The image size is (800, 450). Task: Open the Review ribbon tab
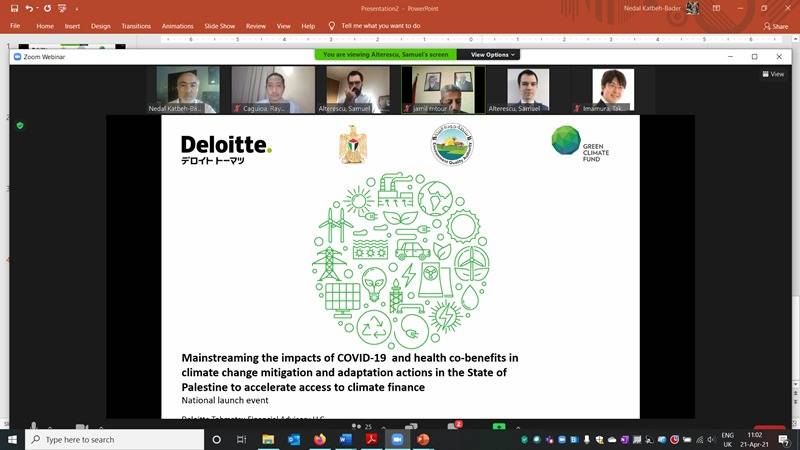pos(256,26)
